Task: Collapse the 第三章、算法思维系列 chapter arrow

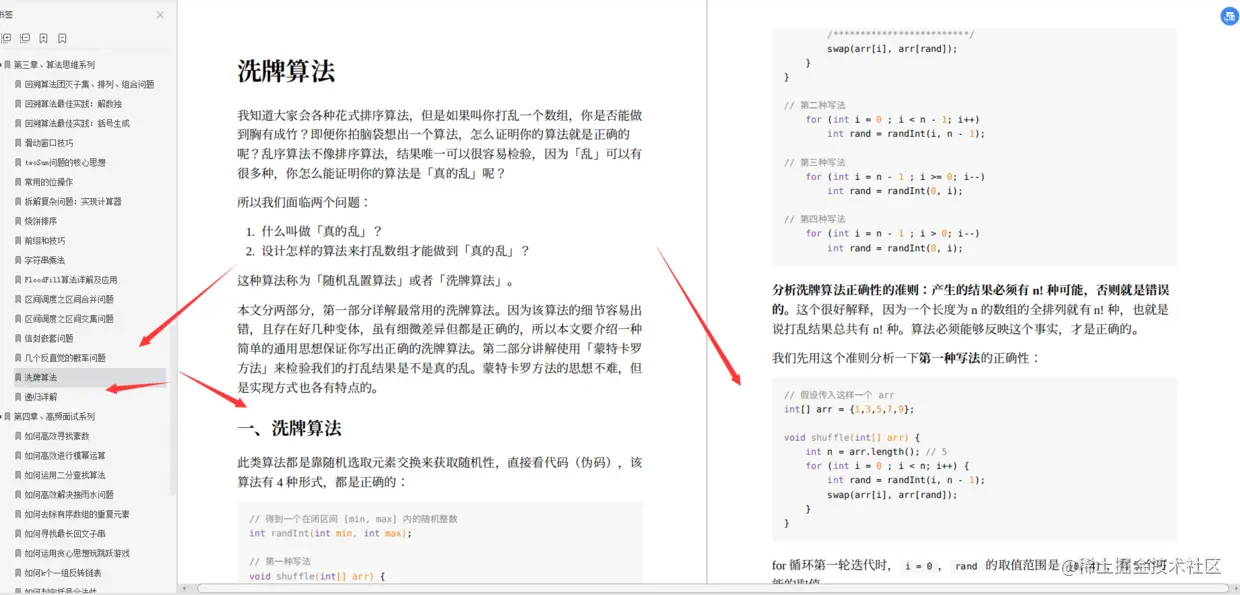Action: (x=2, y=64)
